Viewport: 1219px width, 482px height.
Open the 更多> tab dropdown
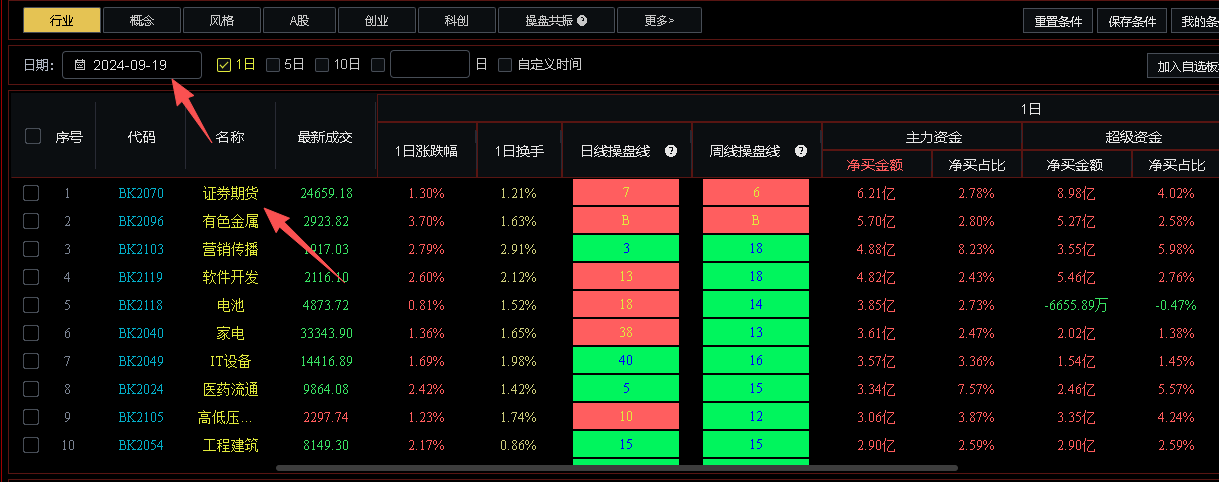pyautogui.click(x=658, y=20)
